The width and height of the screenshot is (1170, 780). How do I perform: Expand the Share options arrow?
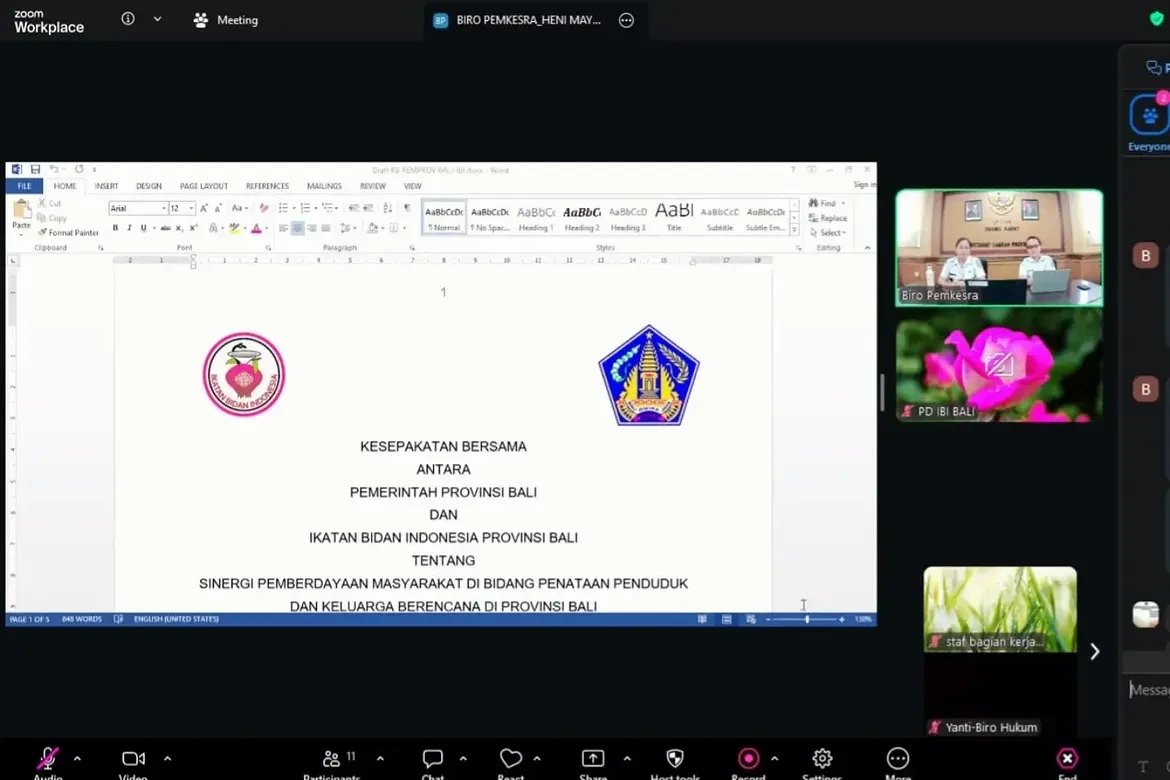pyautogui.click(x=627, y=758)
